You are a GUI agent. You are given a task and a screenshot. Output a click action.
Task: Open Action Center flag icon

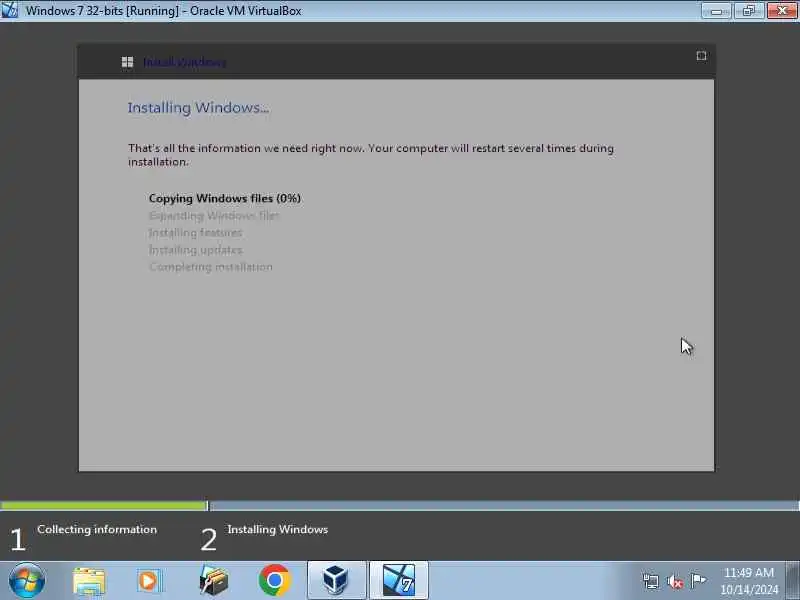[698, 581]
